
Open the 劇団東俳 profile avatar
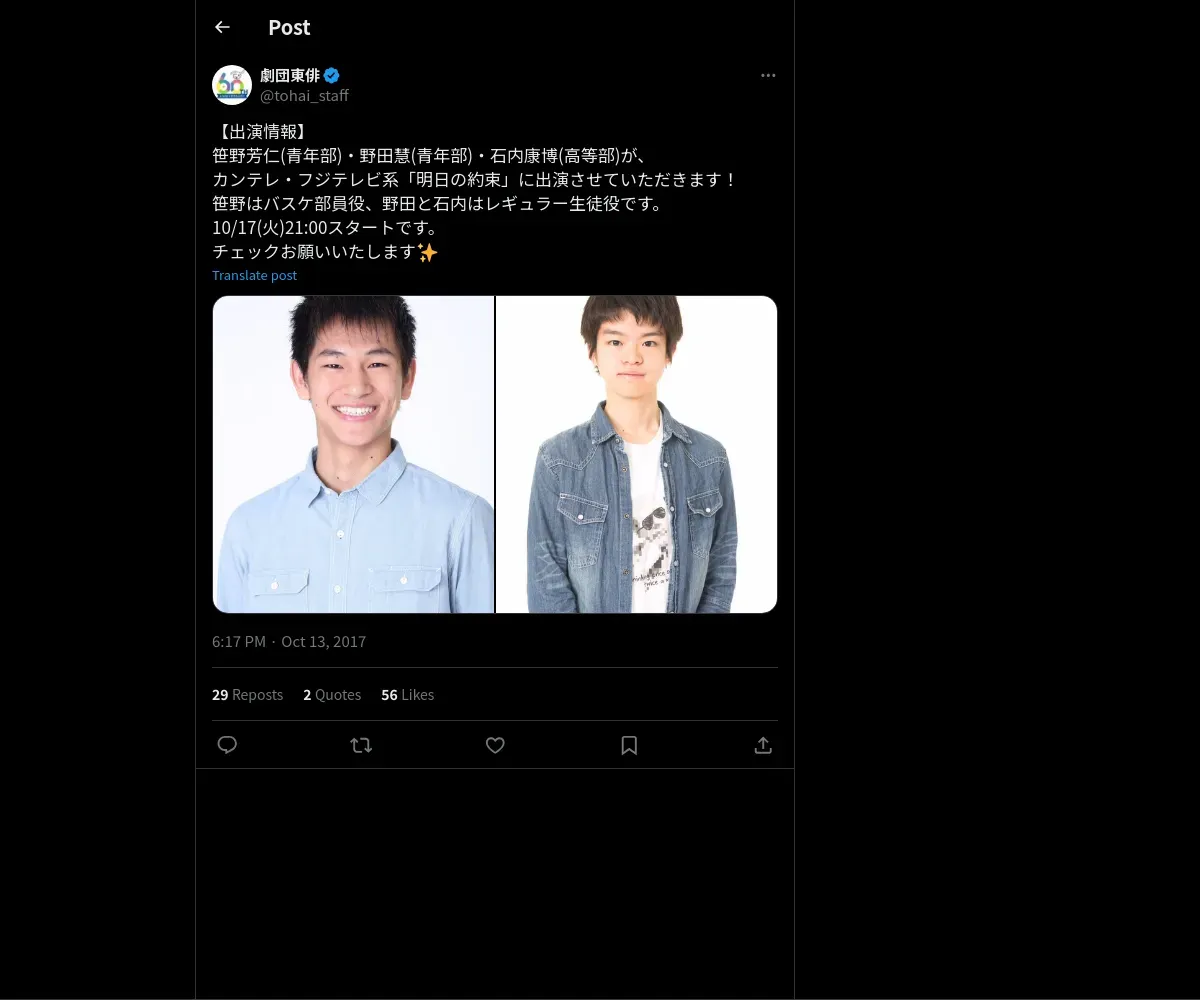(x=232, y=85)
